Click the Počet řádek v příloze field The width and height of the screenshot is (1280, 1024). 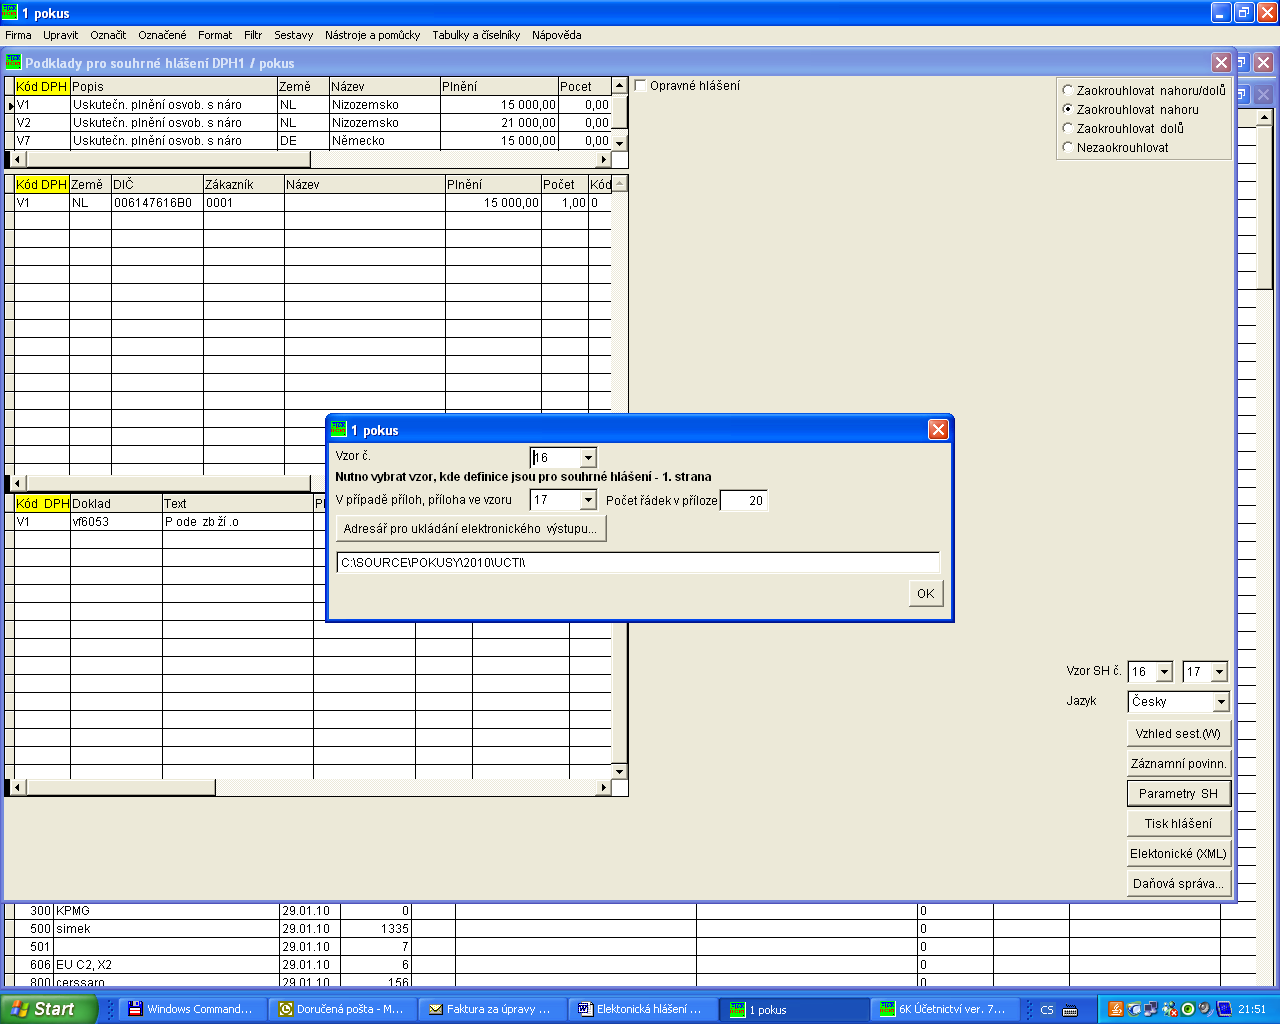click(744, 501)
